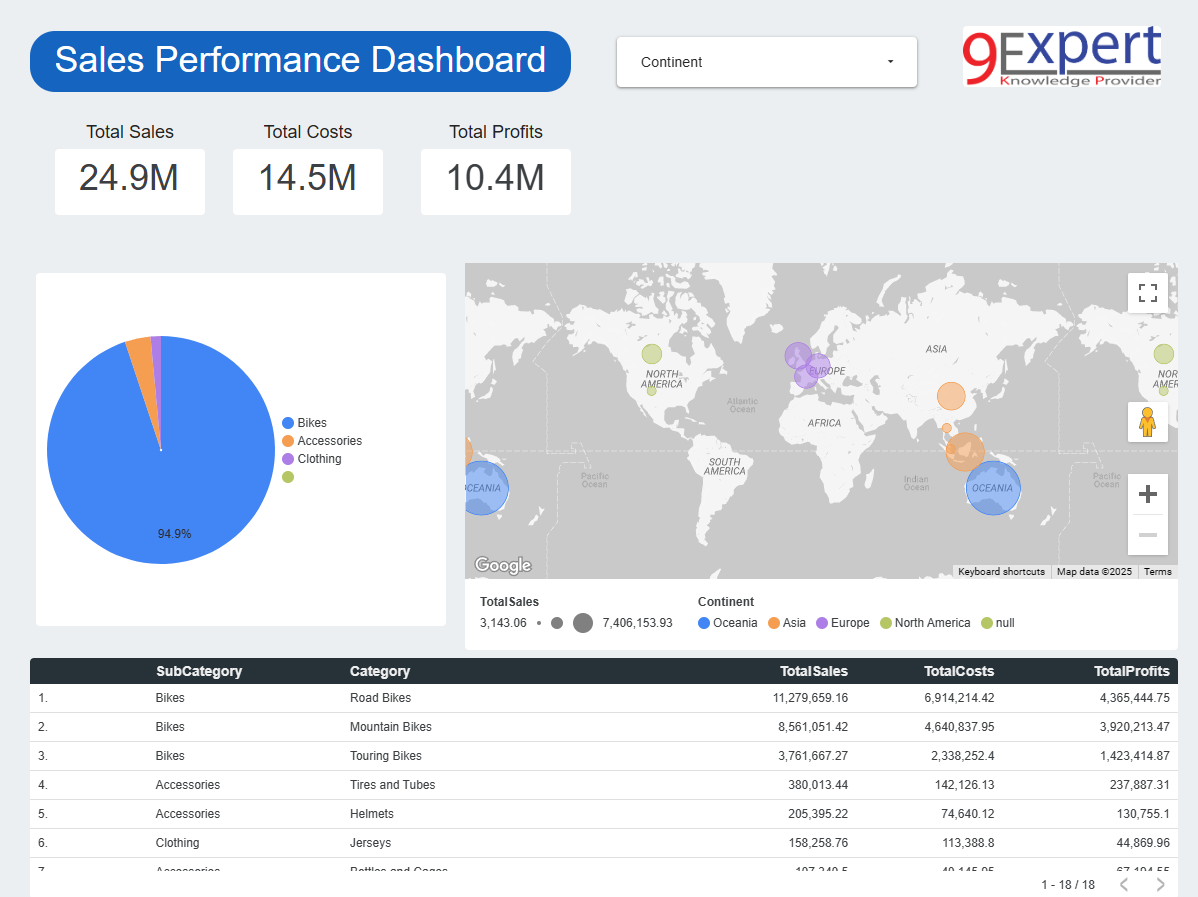Viewport: 1198px width, 897px height.
Task: Click the Keyboard shortcuts button
Action: coord(1001,571)
